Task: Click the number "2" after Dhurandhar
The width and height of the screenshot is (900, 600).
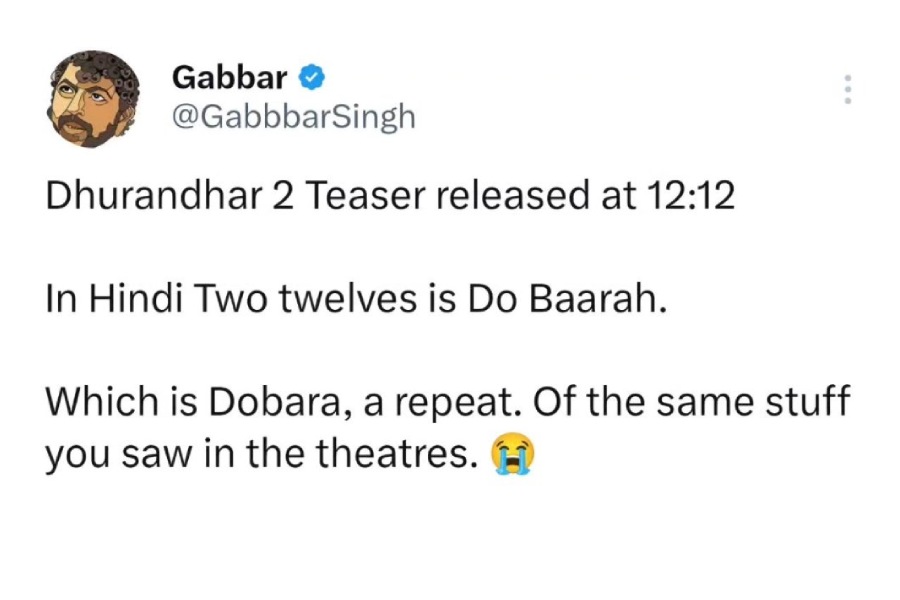Action: (x=280, y=196)
